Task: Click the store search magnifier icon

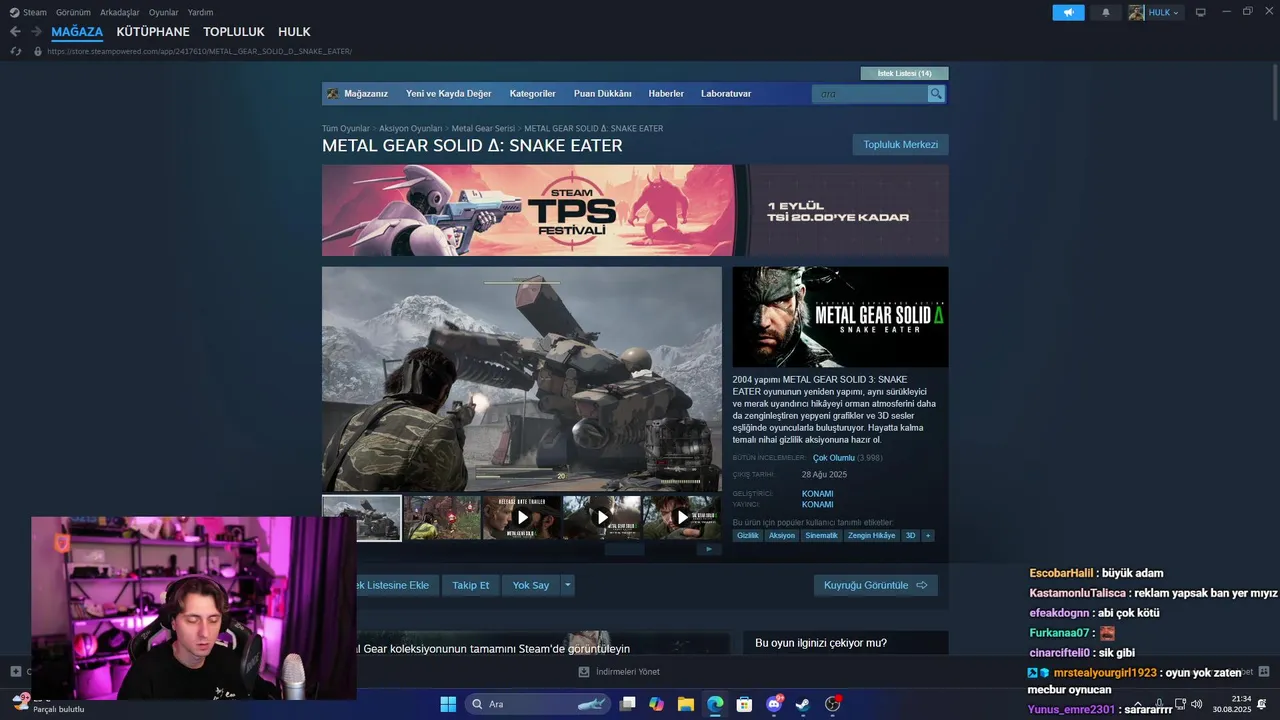Action: coord(936,94)
